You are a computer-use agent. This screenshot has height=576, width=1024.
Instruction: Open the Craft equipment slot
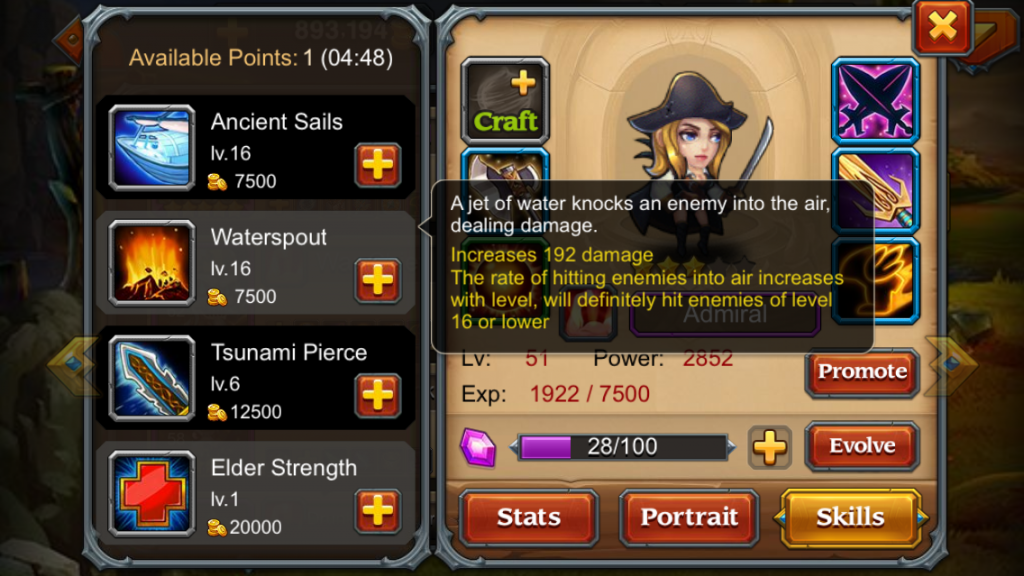coord(505,101)
